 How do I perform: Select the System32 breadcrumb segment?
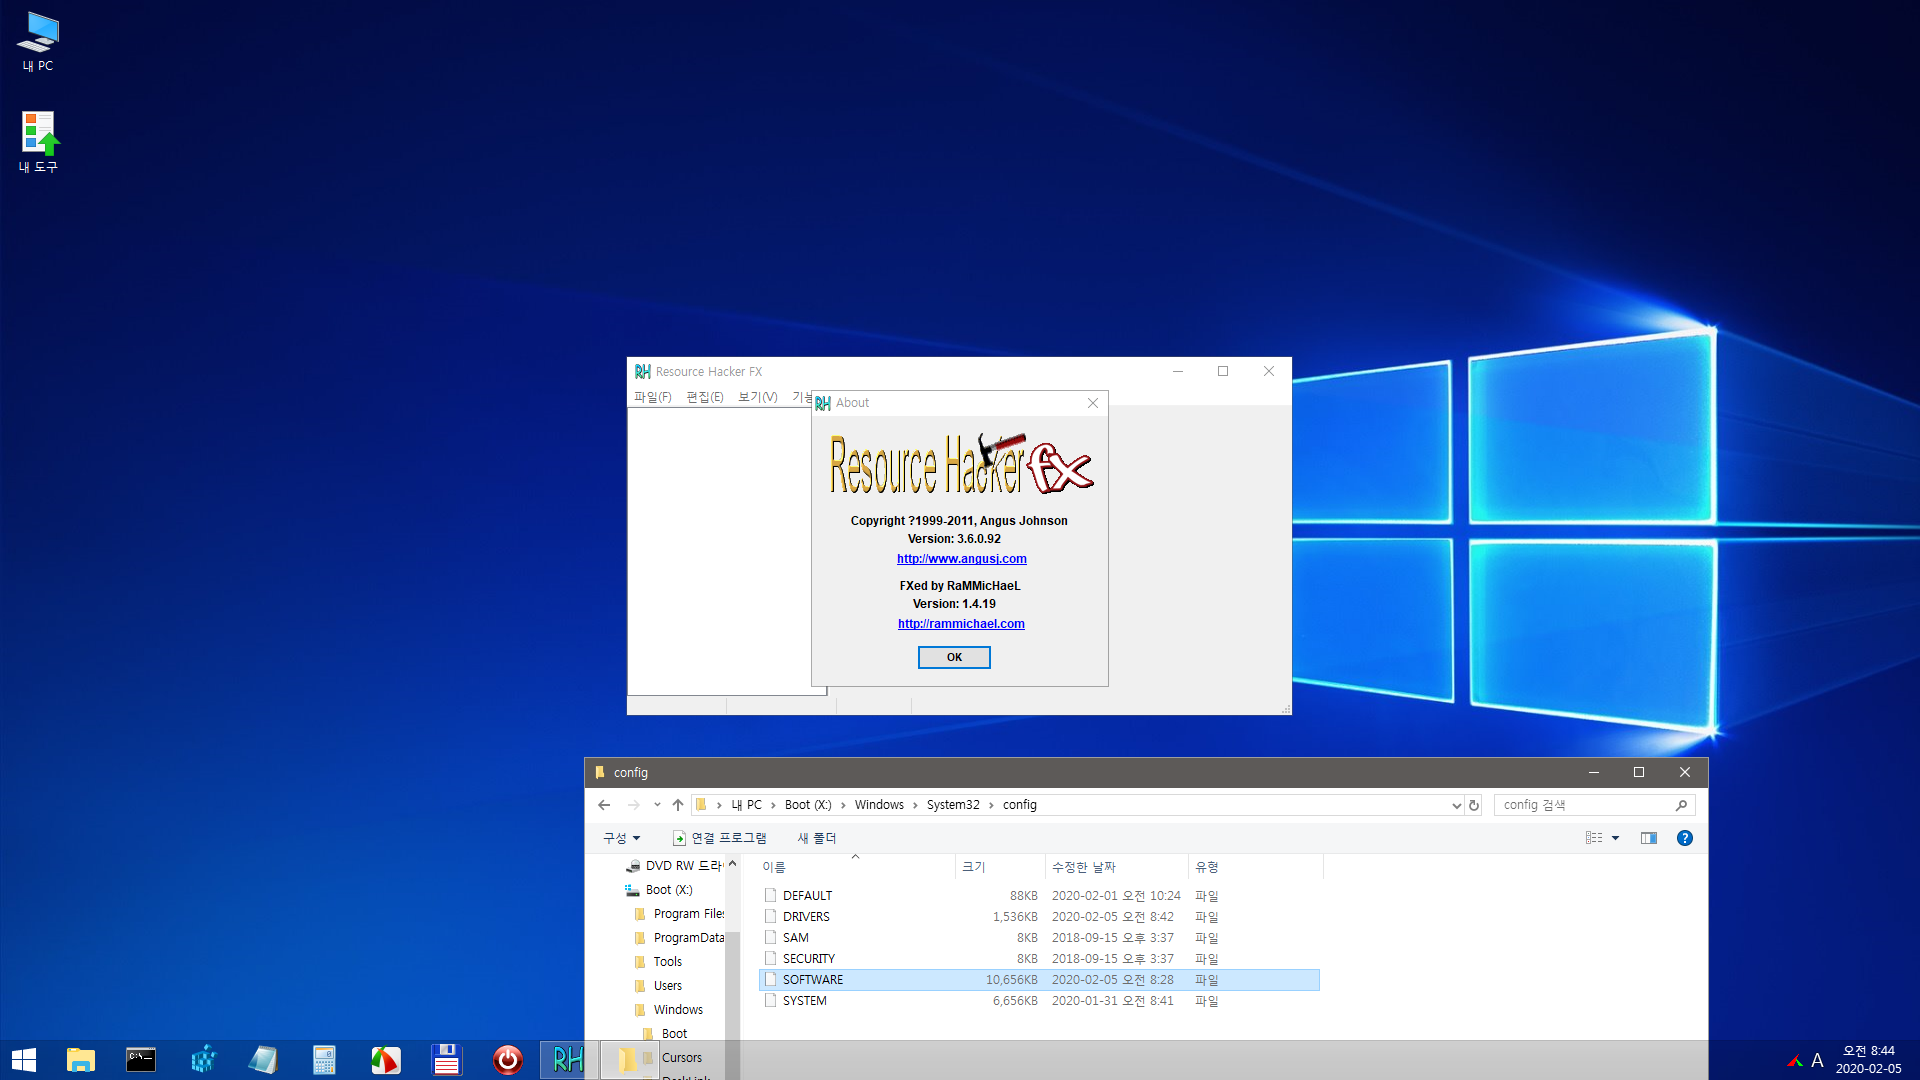953,805
